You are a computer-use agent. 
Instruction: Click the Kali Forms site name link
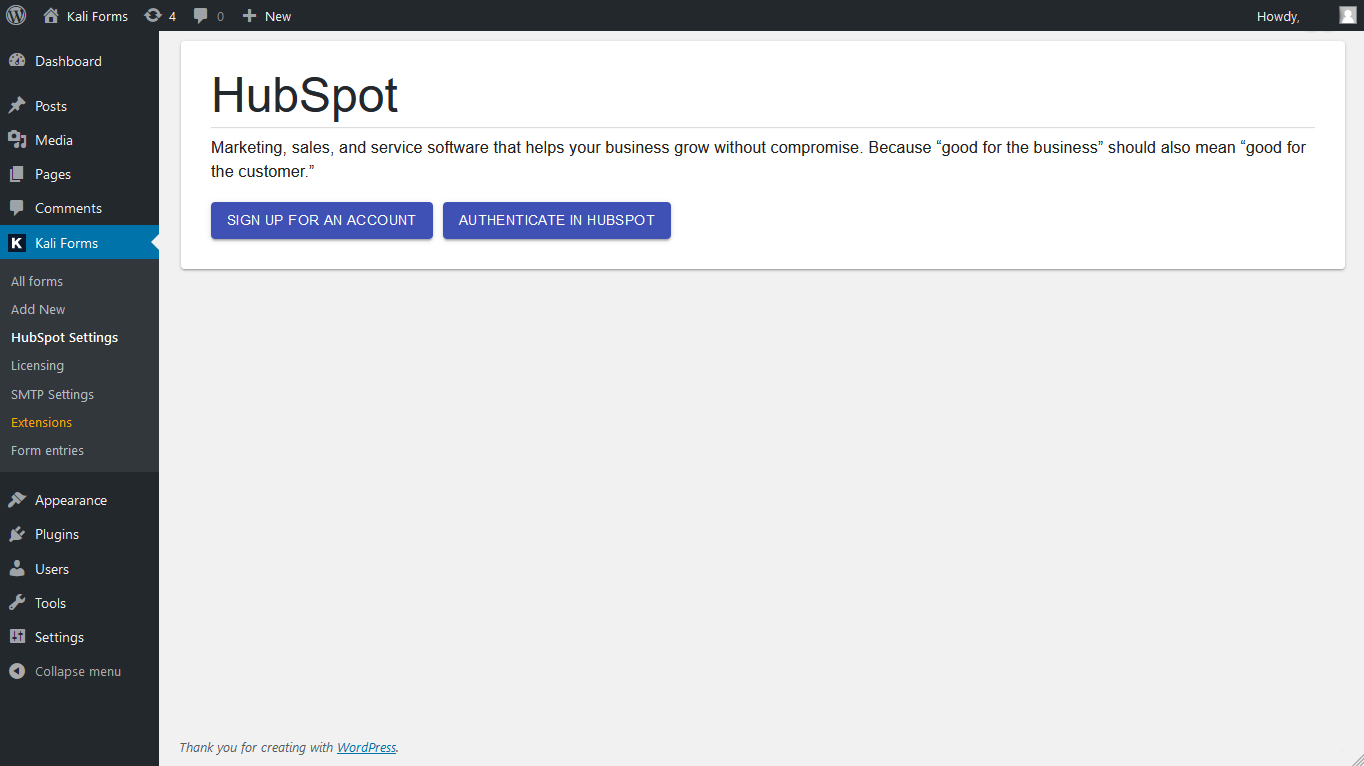click(97, 16)
